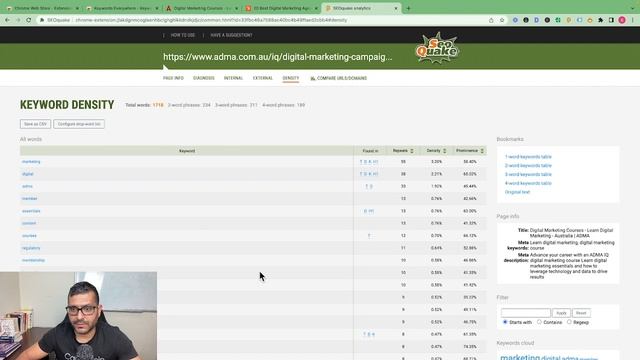Sort the table by Prominence column arrows
Viewport: 640px width, 360px height.
[x=482, y=151]
